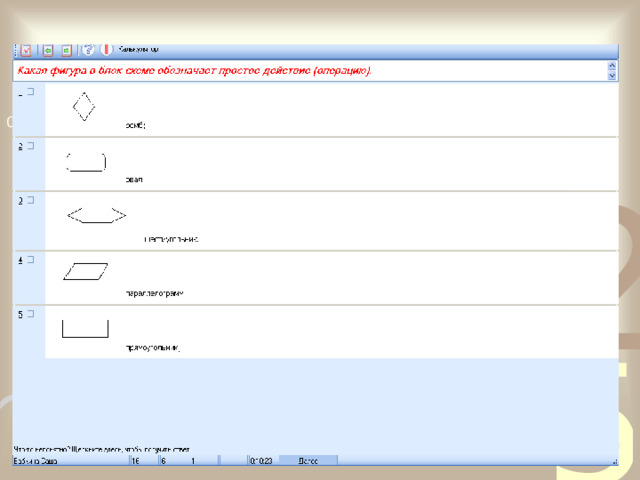Click the checkmark confirm-answer toolbar icon

coord(26,50)
